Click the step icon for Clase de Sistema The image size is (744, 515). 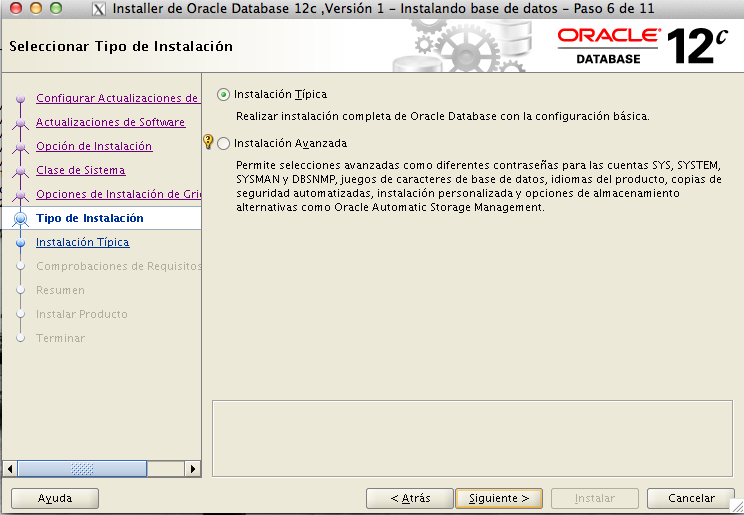19,171
